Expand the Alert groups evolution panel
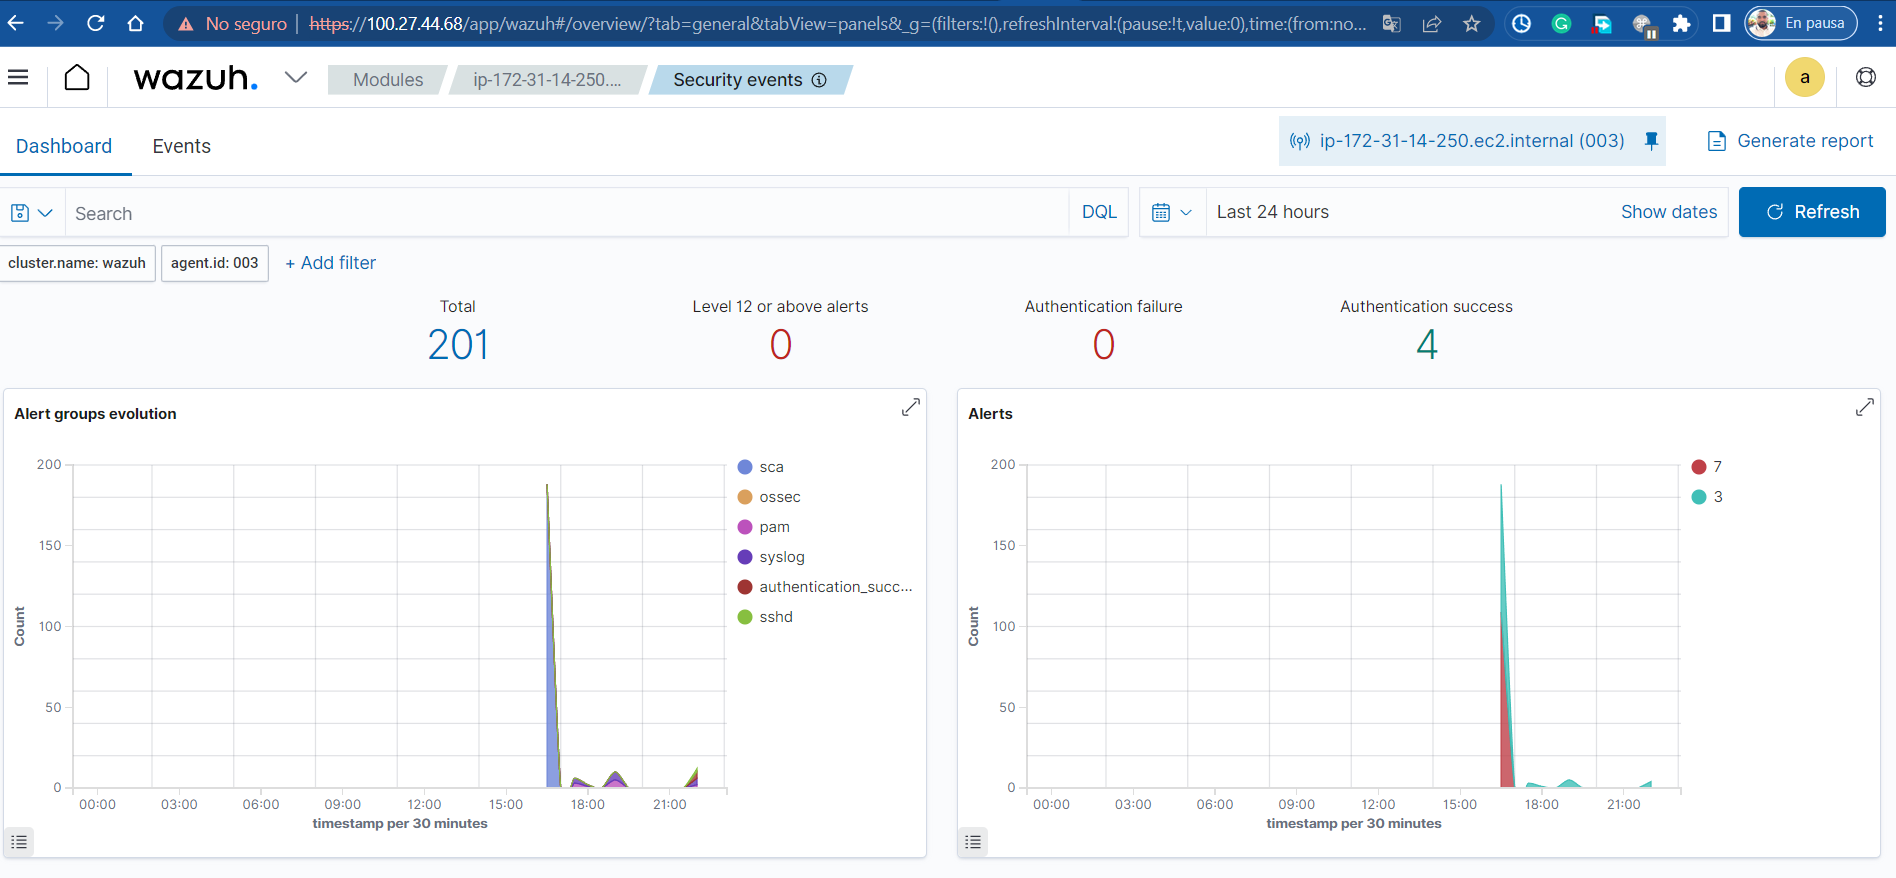The width and height of the screenshot is (1896, 878). [910, 407]
